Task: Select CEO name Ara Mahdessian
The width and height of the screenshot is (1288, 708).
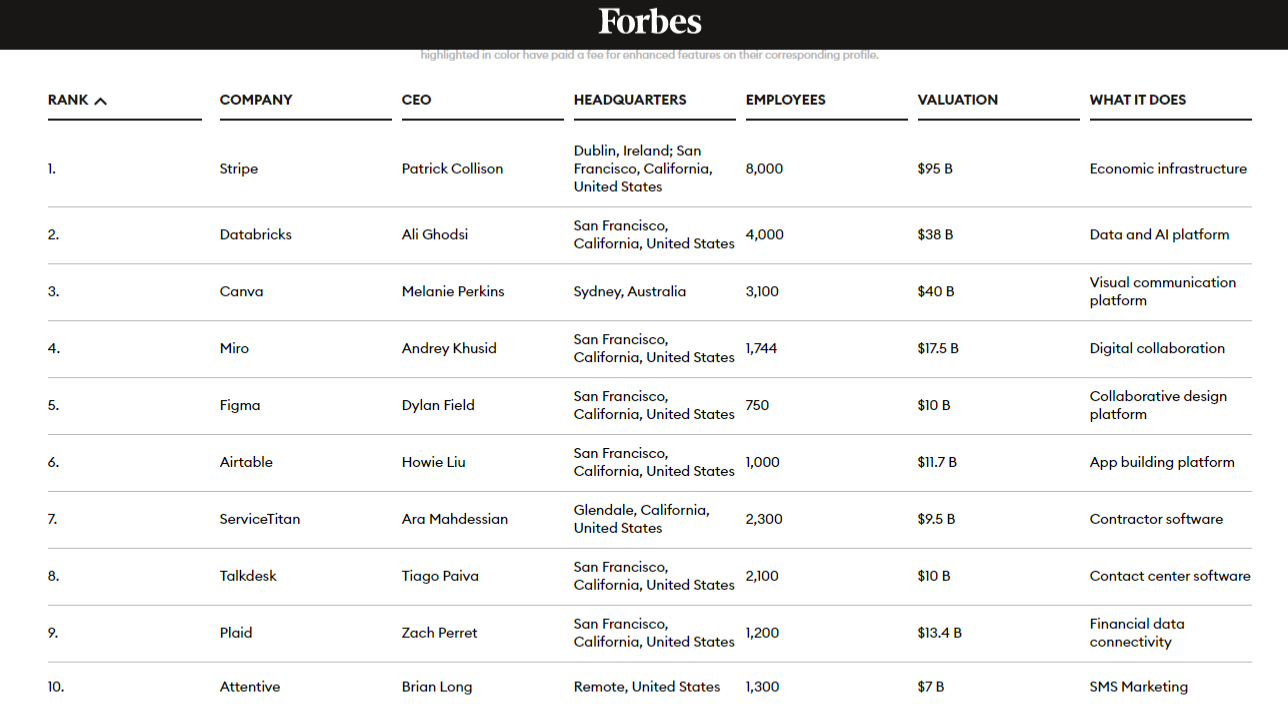Action: click(x=455, y=520)
